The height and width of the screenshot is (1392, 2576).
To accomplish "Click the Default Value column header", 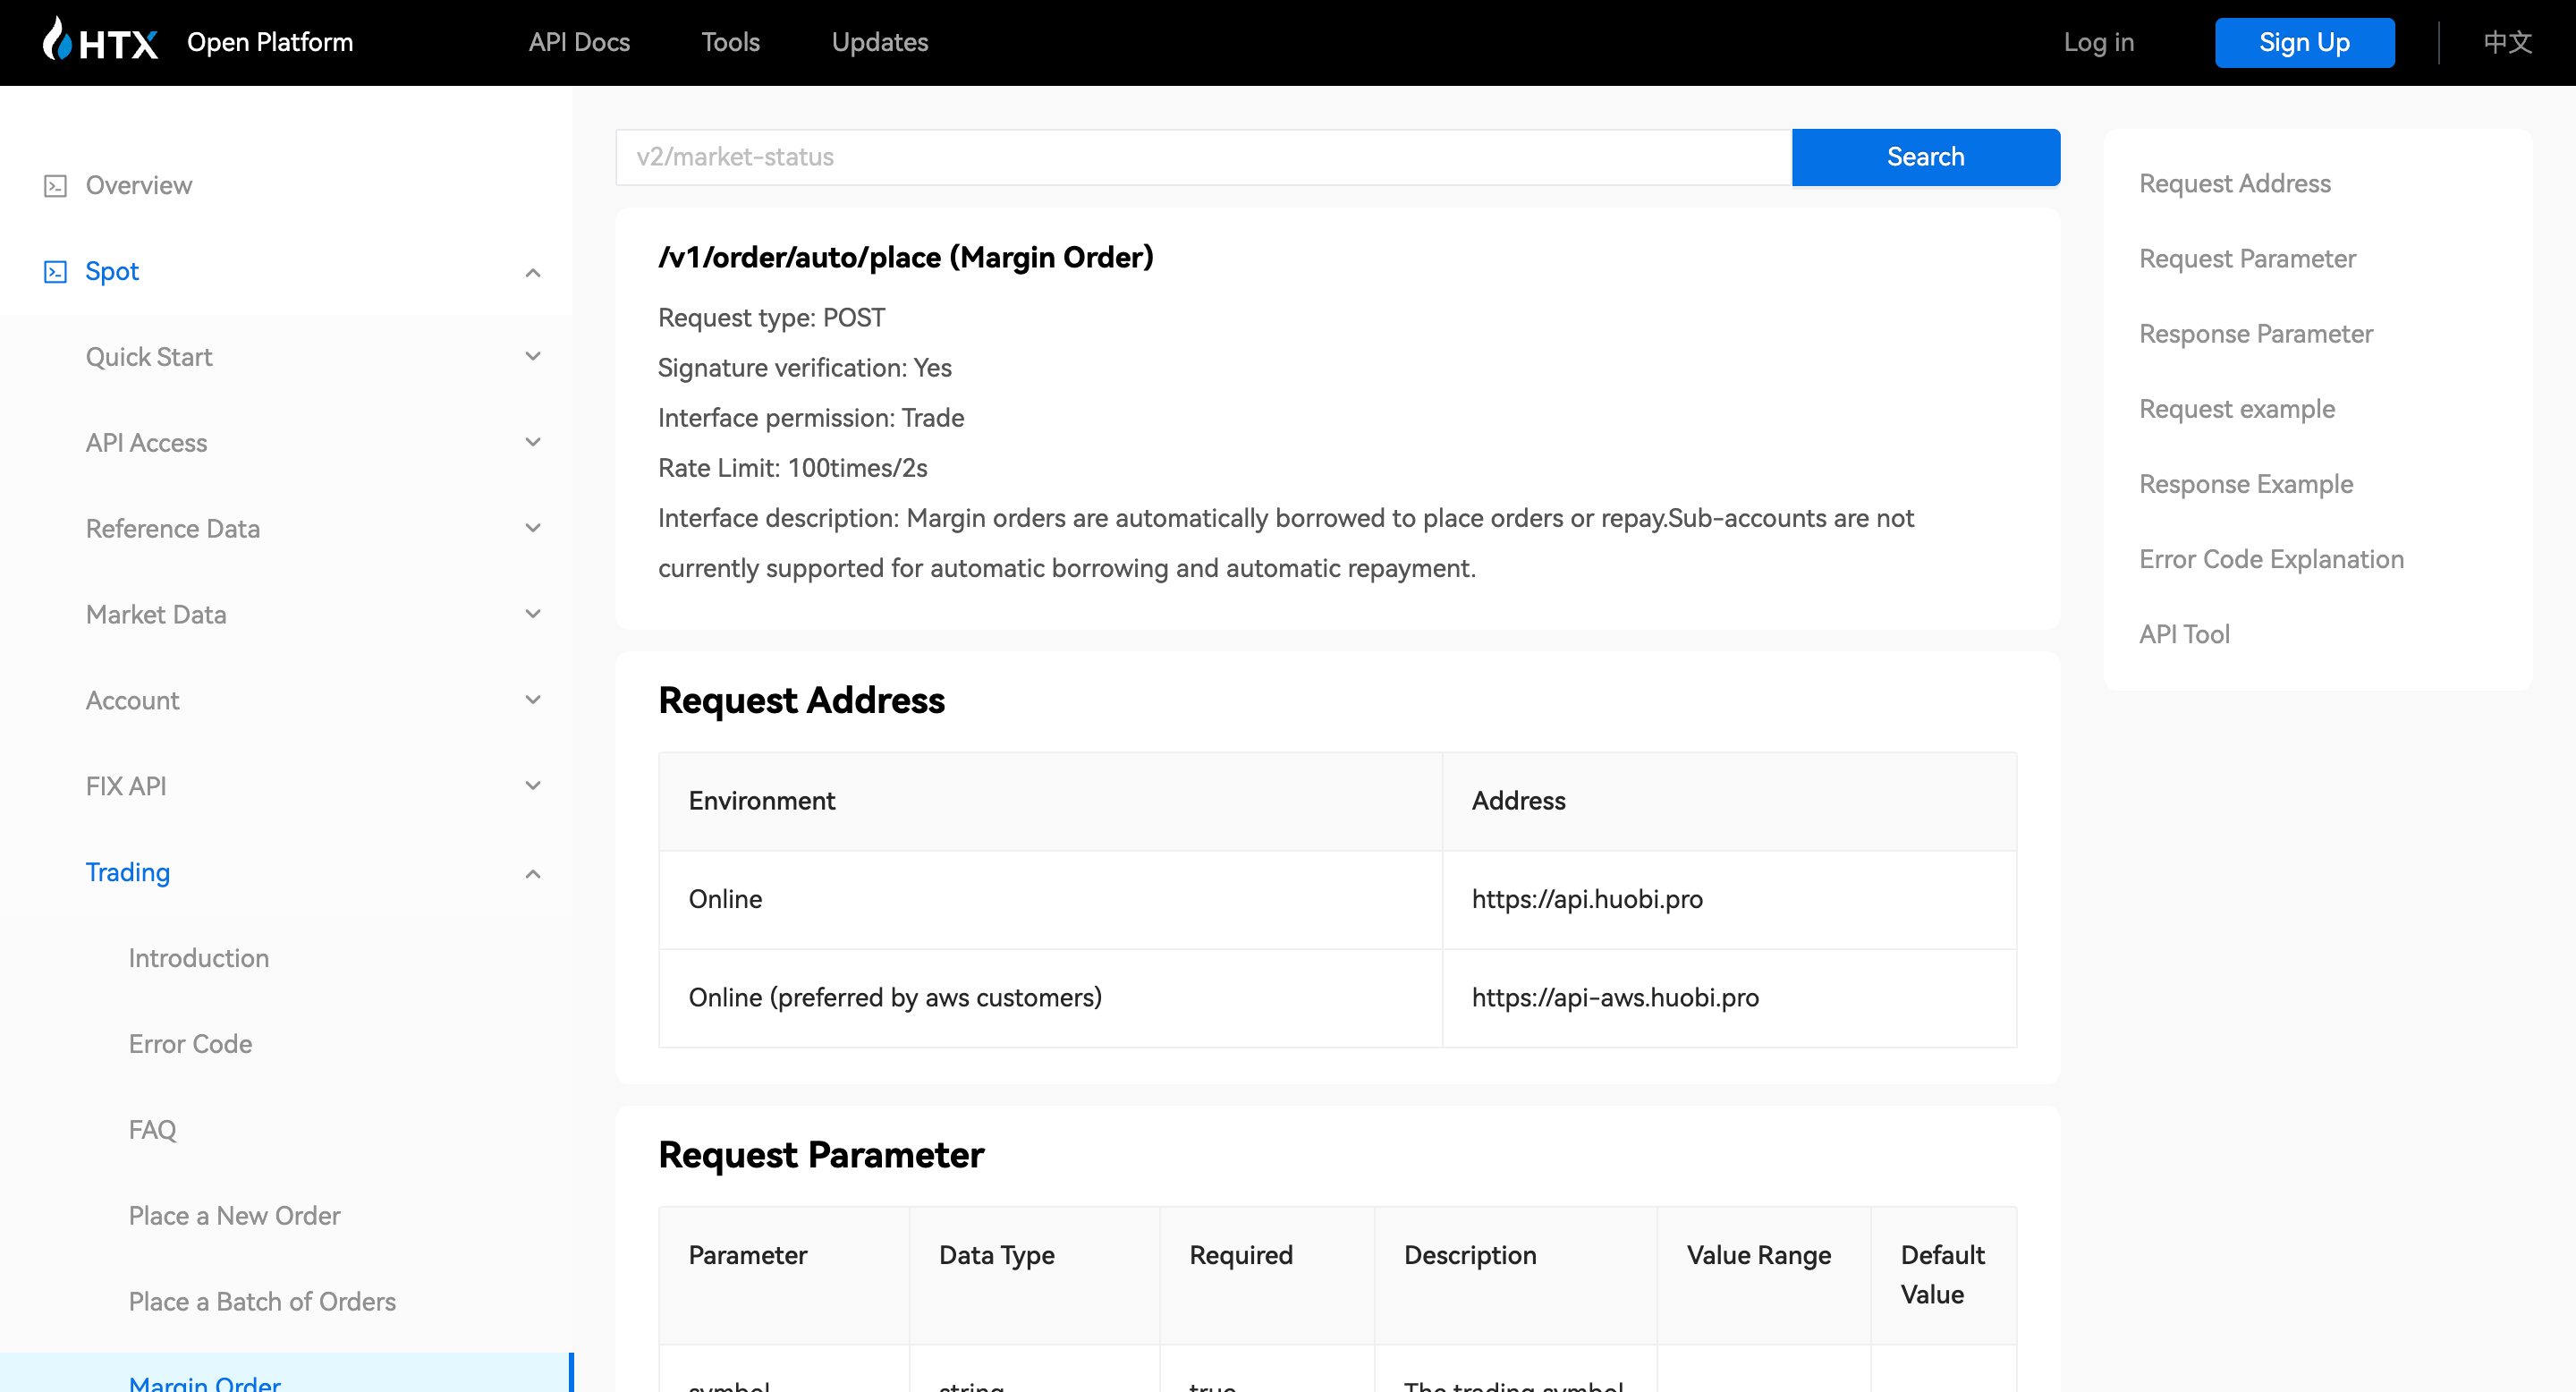I will pos(1942,1275).
